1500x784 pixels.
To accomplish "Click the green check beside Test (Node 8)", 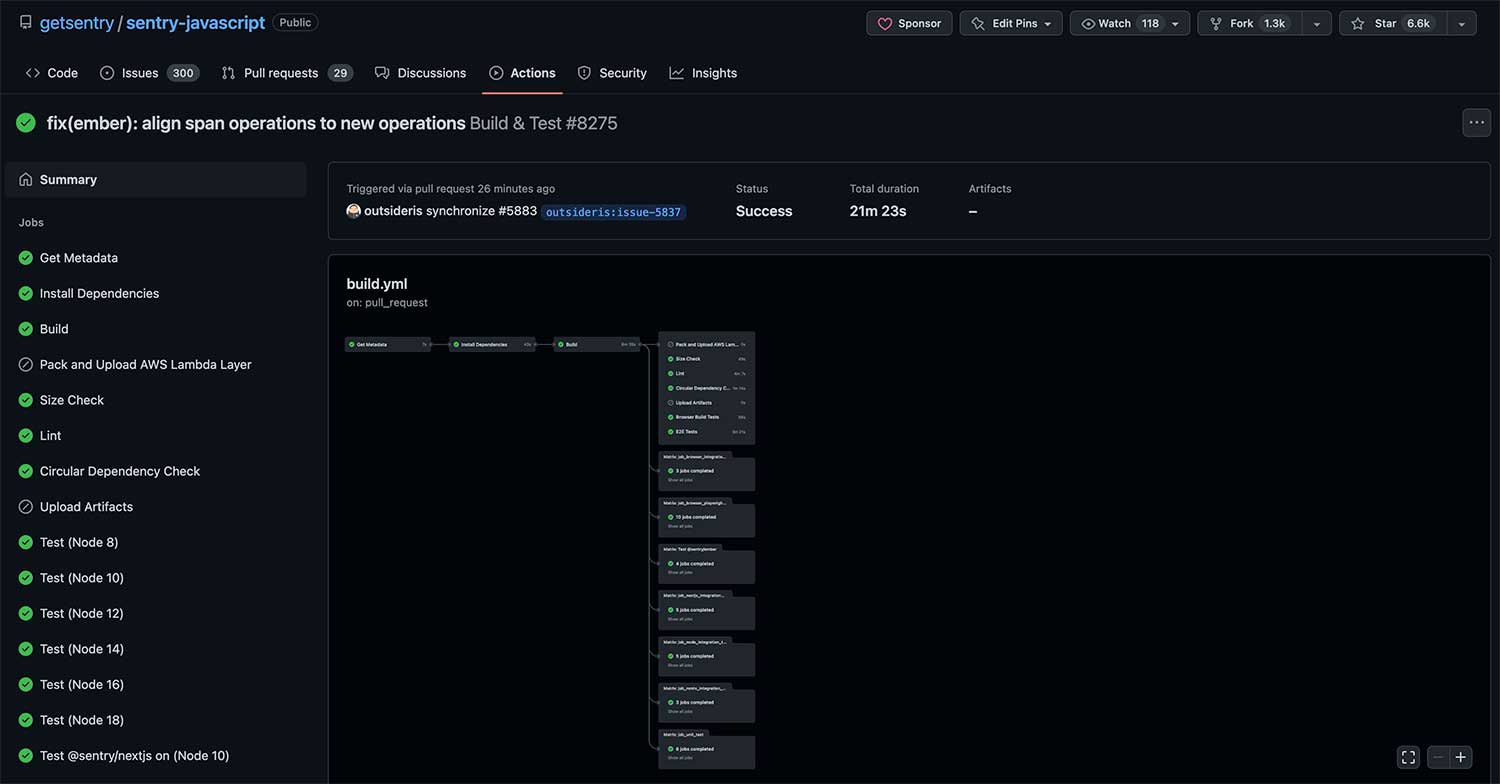I will click(26, 543).
